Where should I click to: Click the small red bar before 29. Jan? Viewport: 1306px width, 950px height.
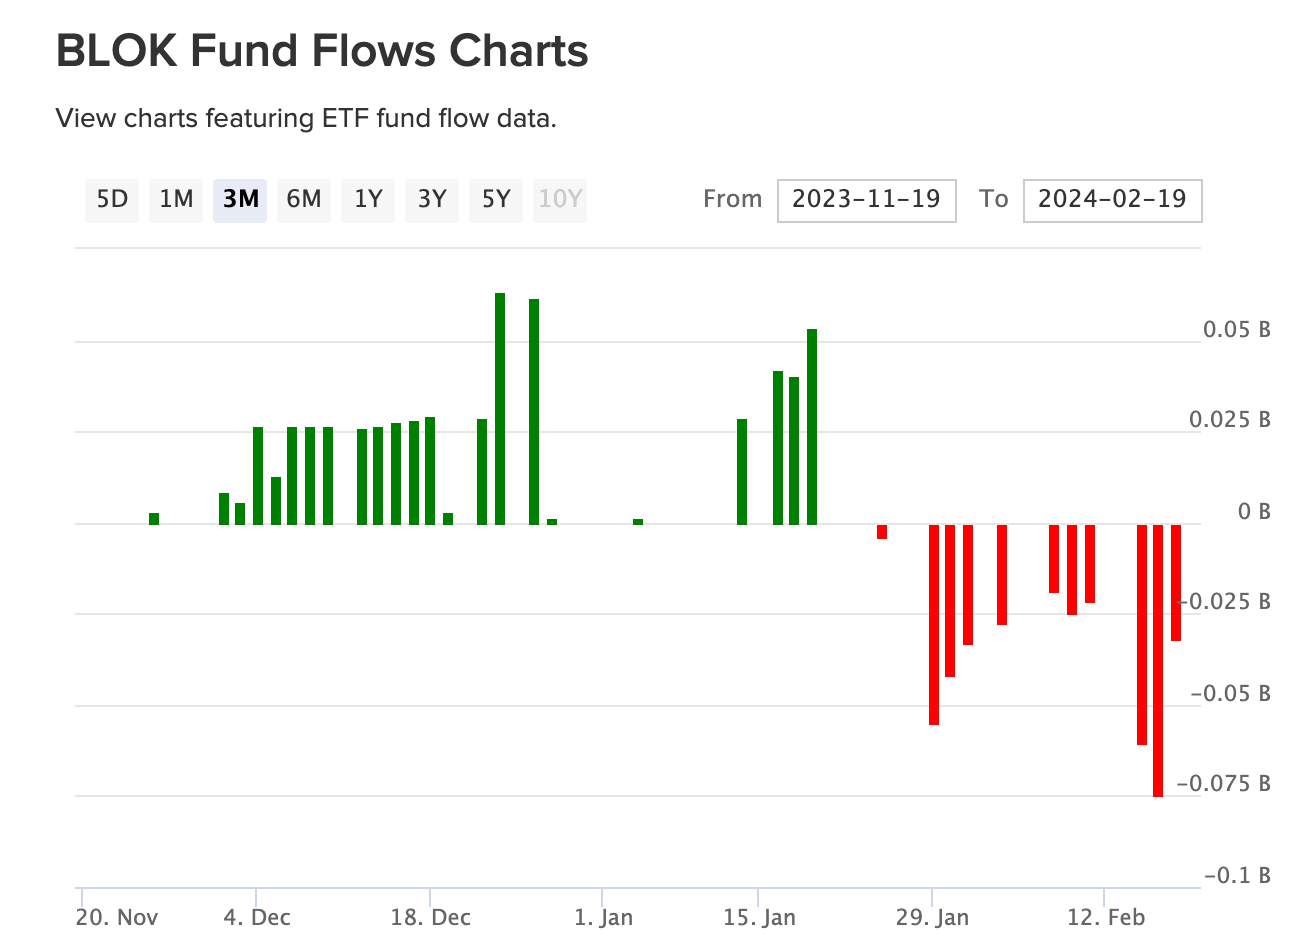(x=882, y=532)
